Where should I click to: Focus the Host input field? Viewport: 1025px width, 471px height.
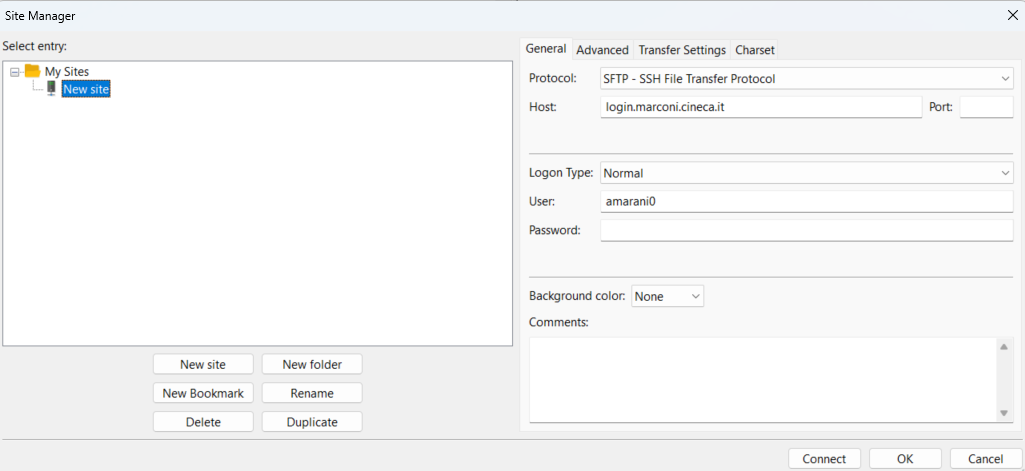coord(761,107)
